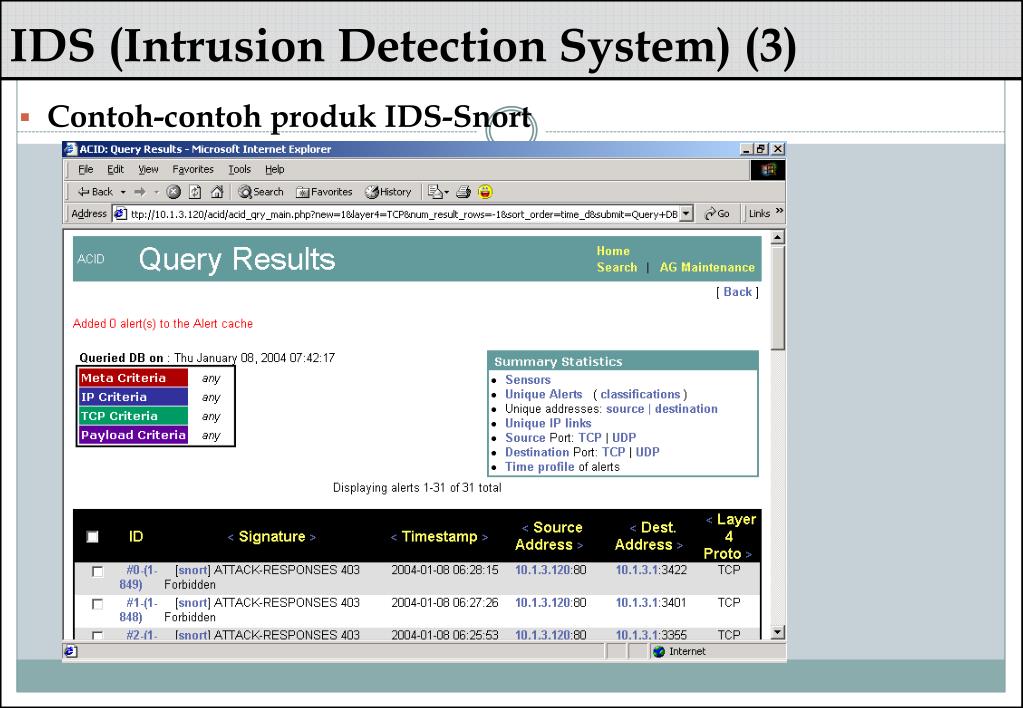Image resolution: width=1023 pixels, height=708 pixels.
Task: Click the Back navigation arrow button
Action: (95, 192)
